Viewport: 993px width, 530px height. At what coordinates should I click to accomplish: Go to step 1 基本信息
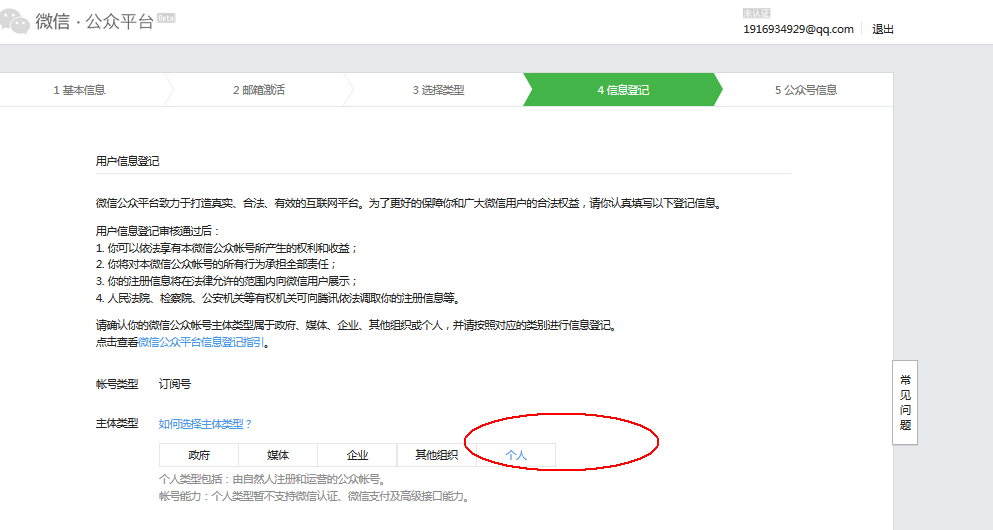(x=79, y=90)
